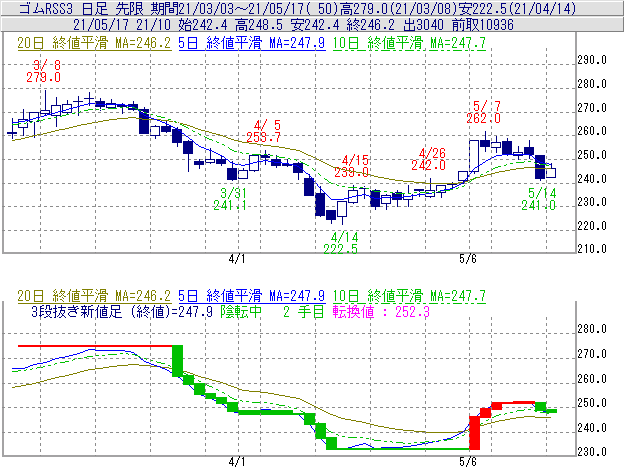Click the 5/6 date label under the lower chart
The image size is (624, 473).
pyautogui.click(x=468, y=462)
